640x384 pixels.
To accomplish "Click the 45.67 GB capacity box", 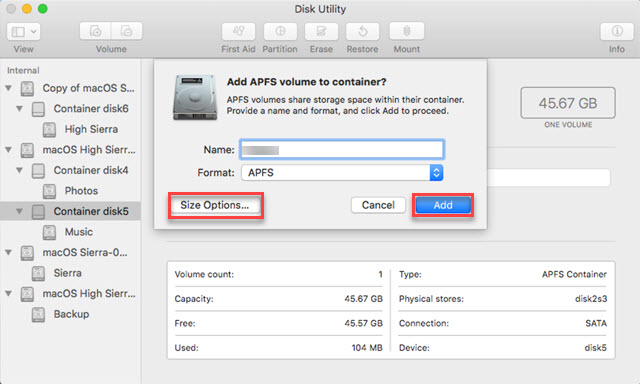I will 568,103.
